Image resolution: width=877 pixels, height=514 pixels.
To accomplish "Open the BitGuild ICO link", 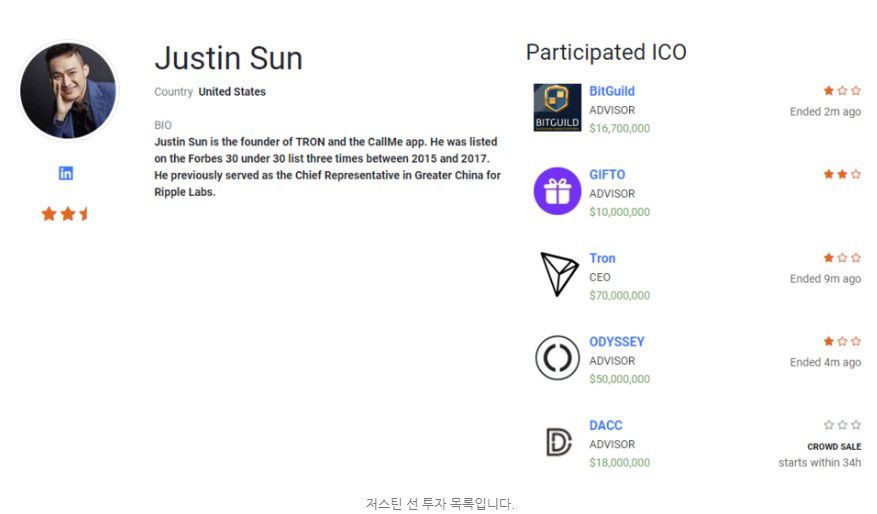I will pyautogui.click(x=612, y=91).
